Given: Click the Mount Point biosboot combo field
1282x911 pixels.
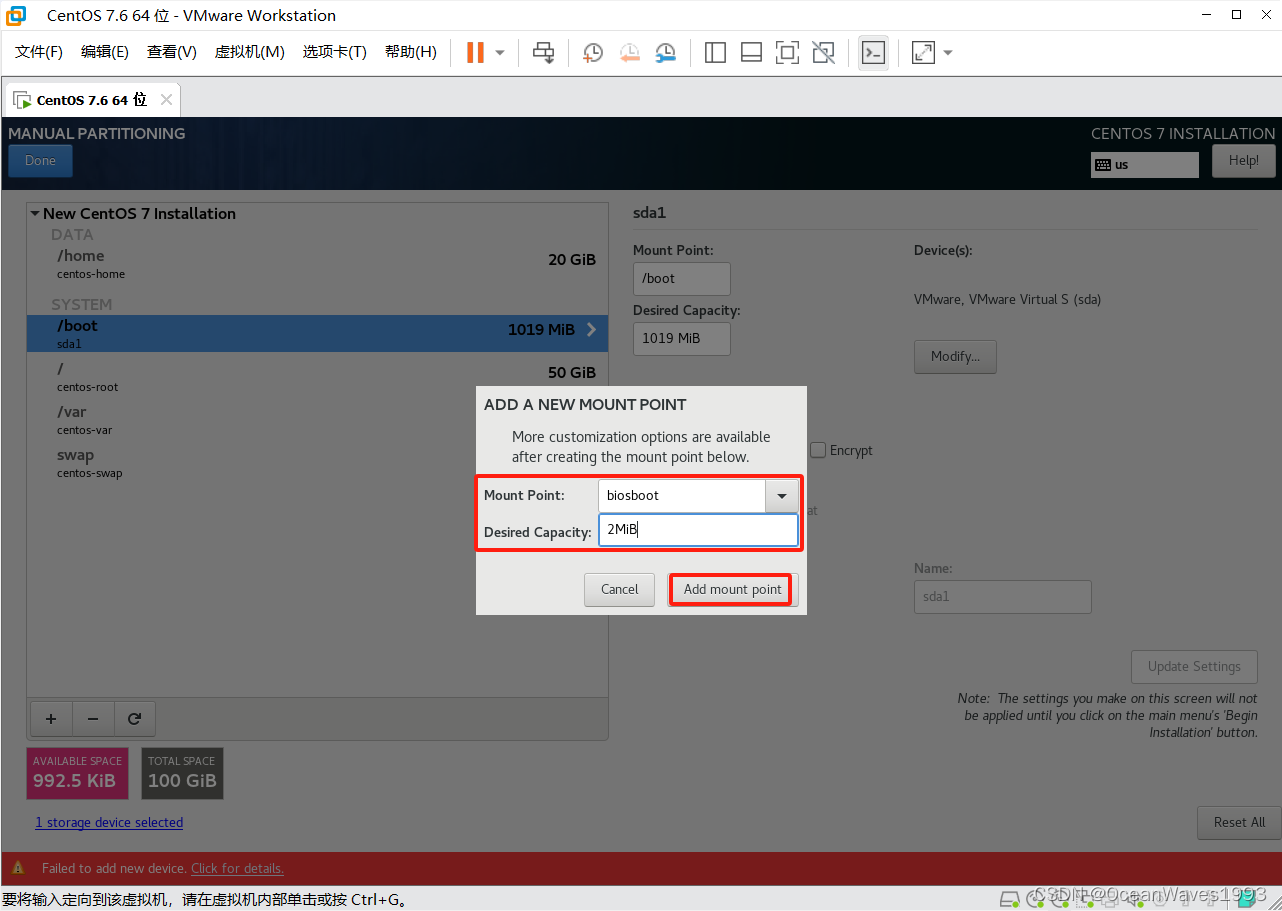Looking at the screenshot, I should (682, 495).
